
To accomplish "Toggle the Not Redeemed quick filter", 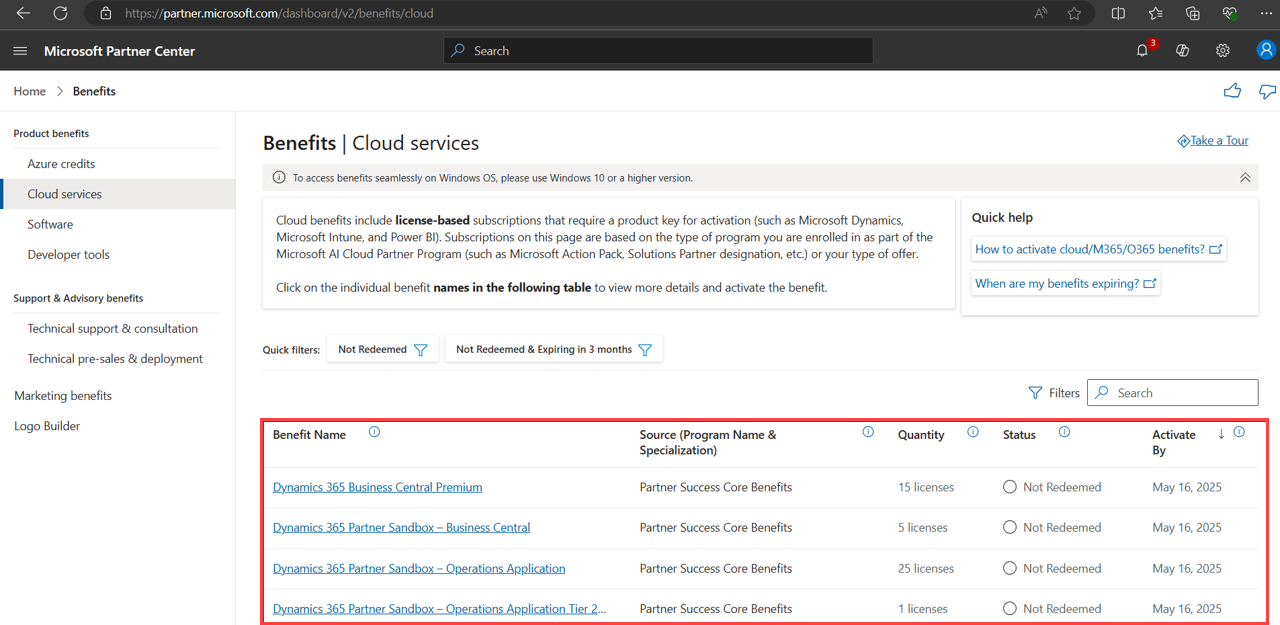I will 382,350.
